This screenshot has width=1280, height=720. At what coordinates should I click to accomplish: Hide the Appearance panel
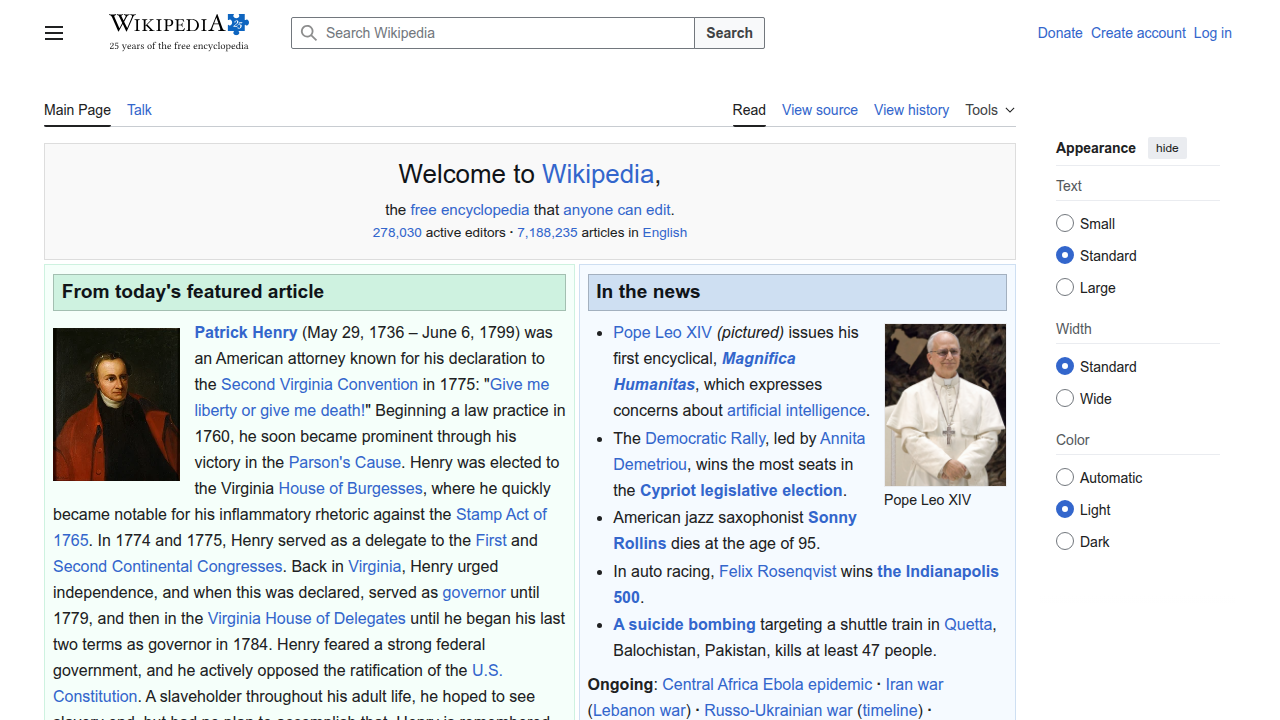click(x=1167, y=148)
